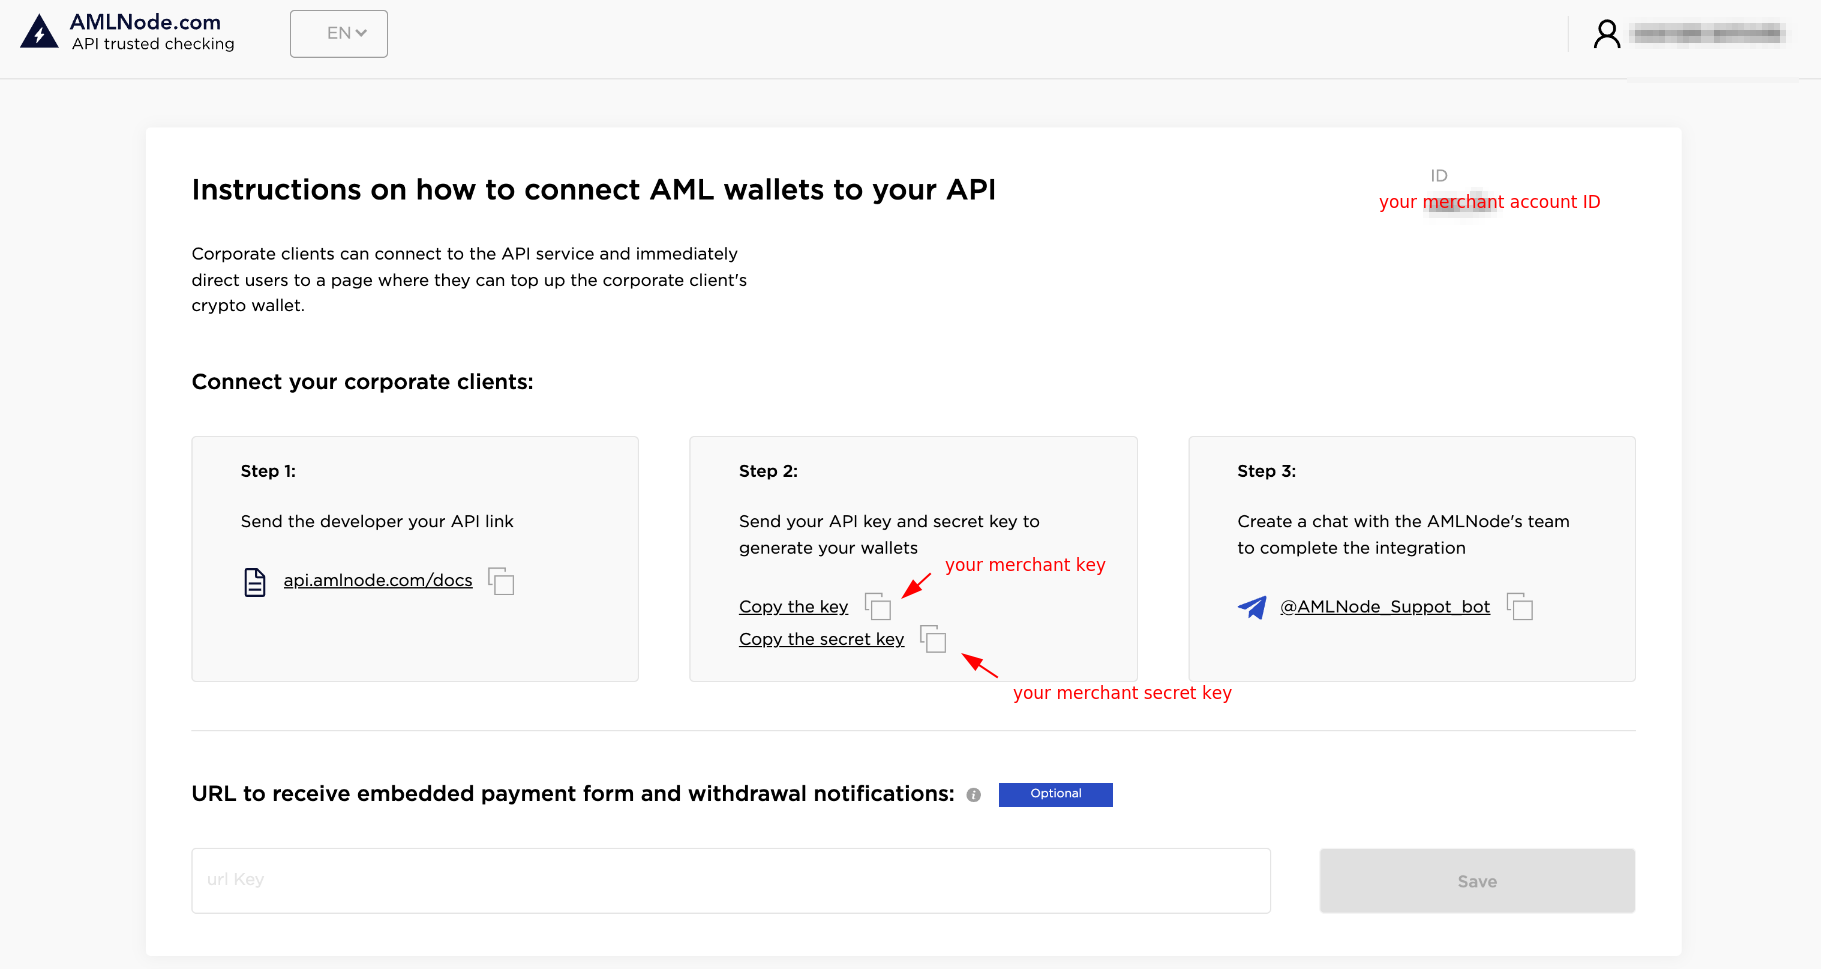Open the @AMLNode_Suppot_bot link
Image resolution: width=1821 pixels, height=969 pixels.
click(1385, 607)
